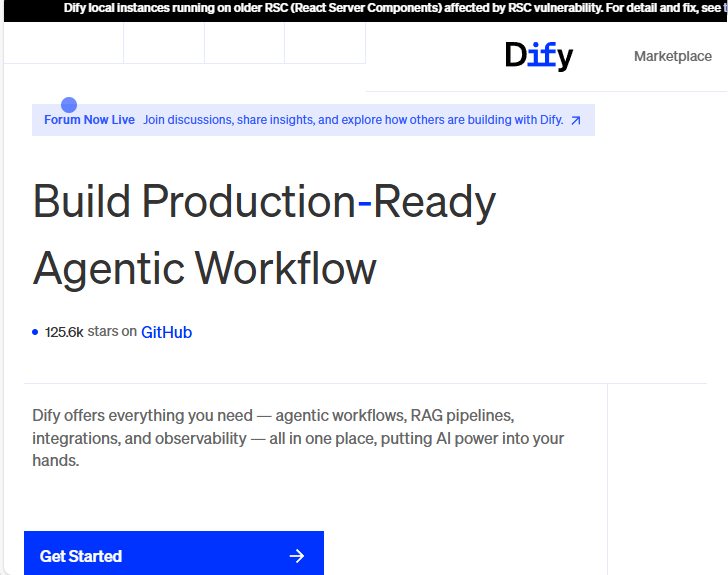The width and height of the screenshot is (728, 575).
Task: Click the Get Started button
Action: (x=174, y=555)
